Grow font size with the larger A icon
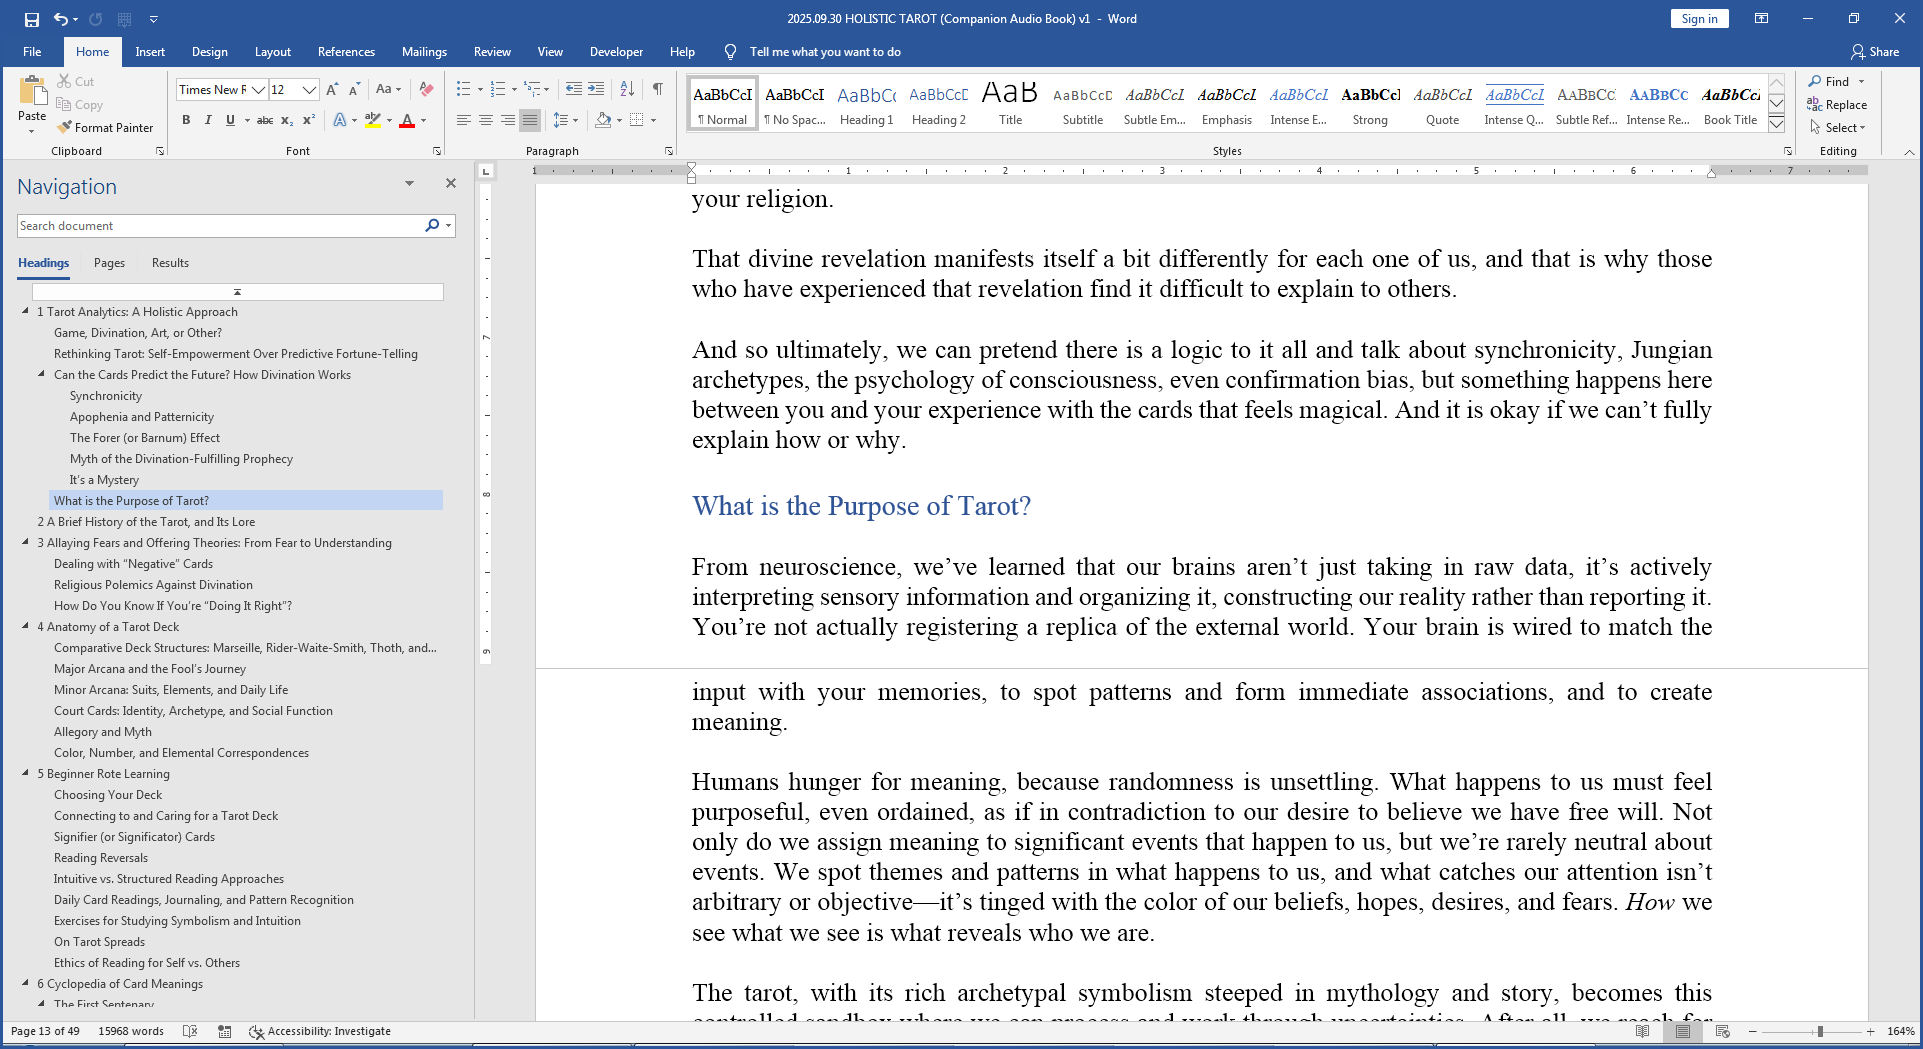Viewport: 1923px width, 1049px height. (x=332, y=89)
